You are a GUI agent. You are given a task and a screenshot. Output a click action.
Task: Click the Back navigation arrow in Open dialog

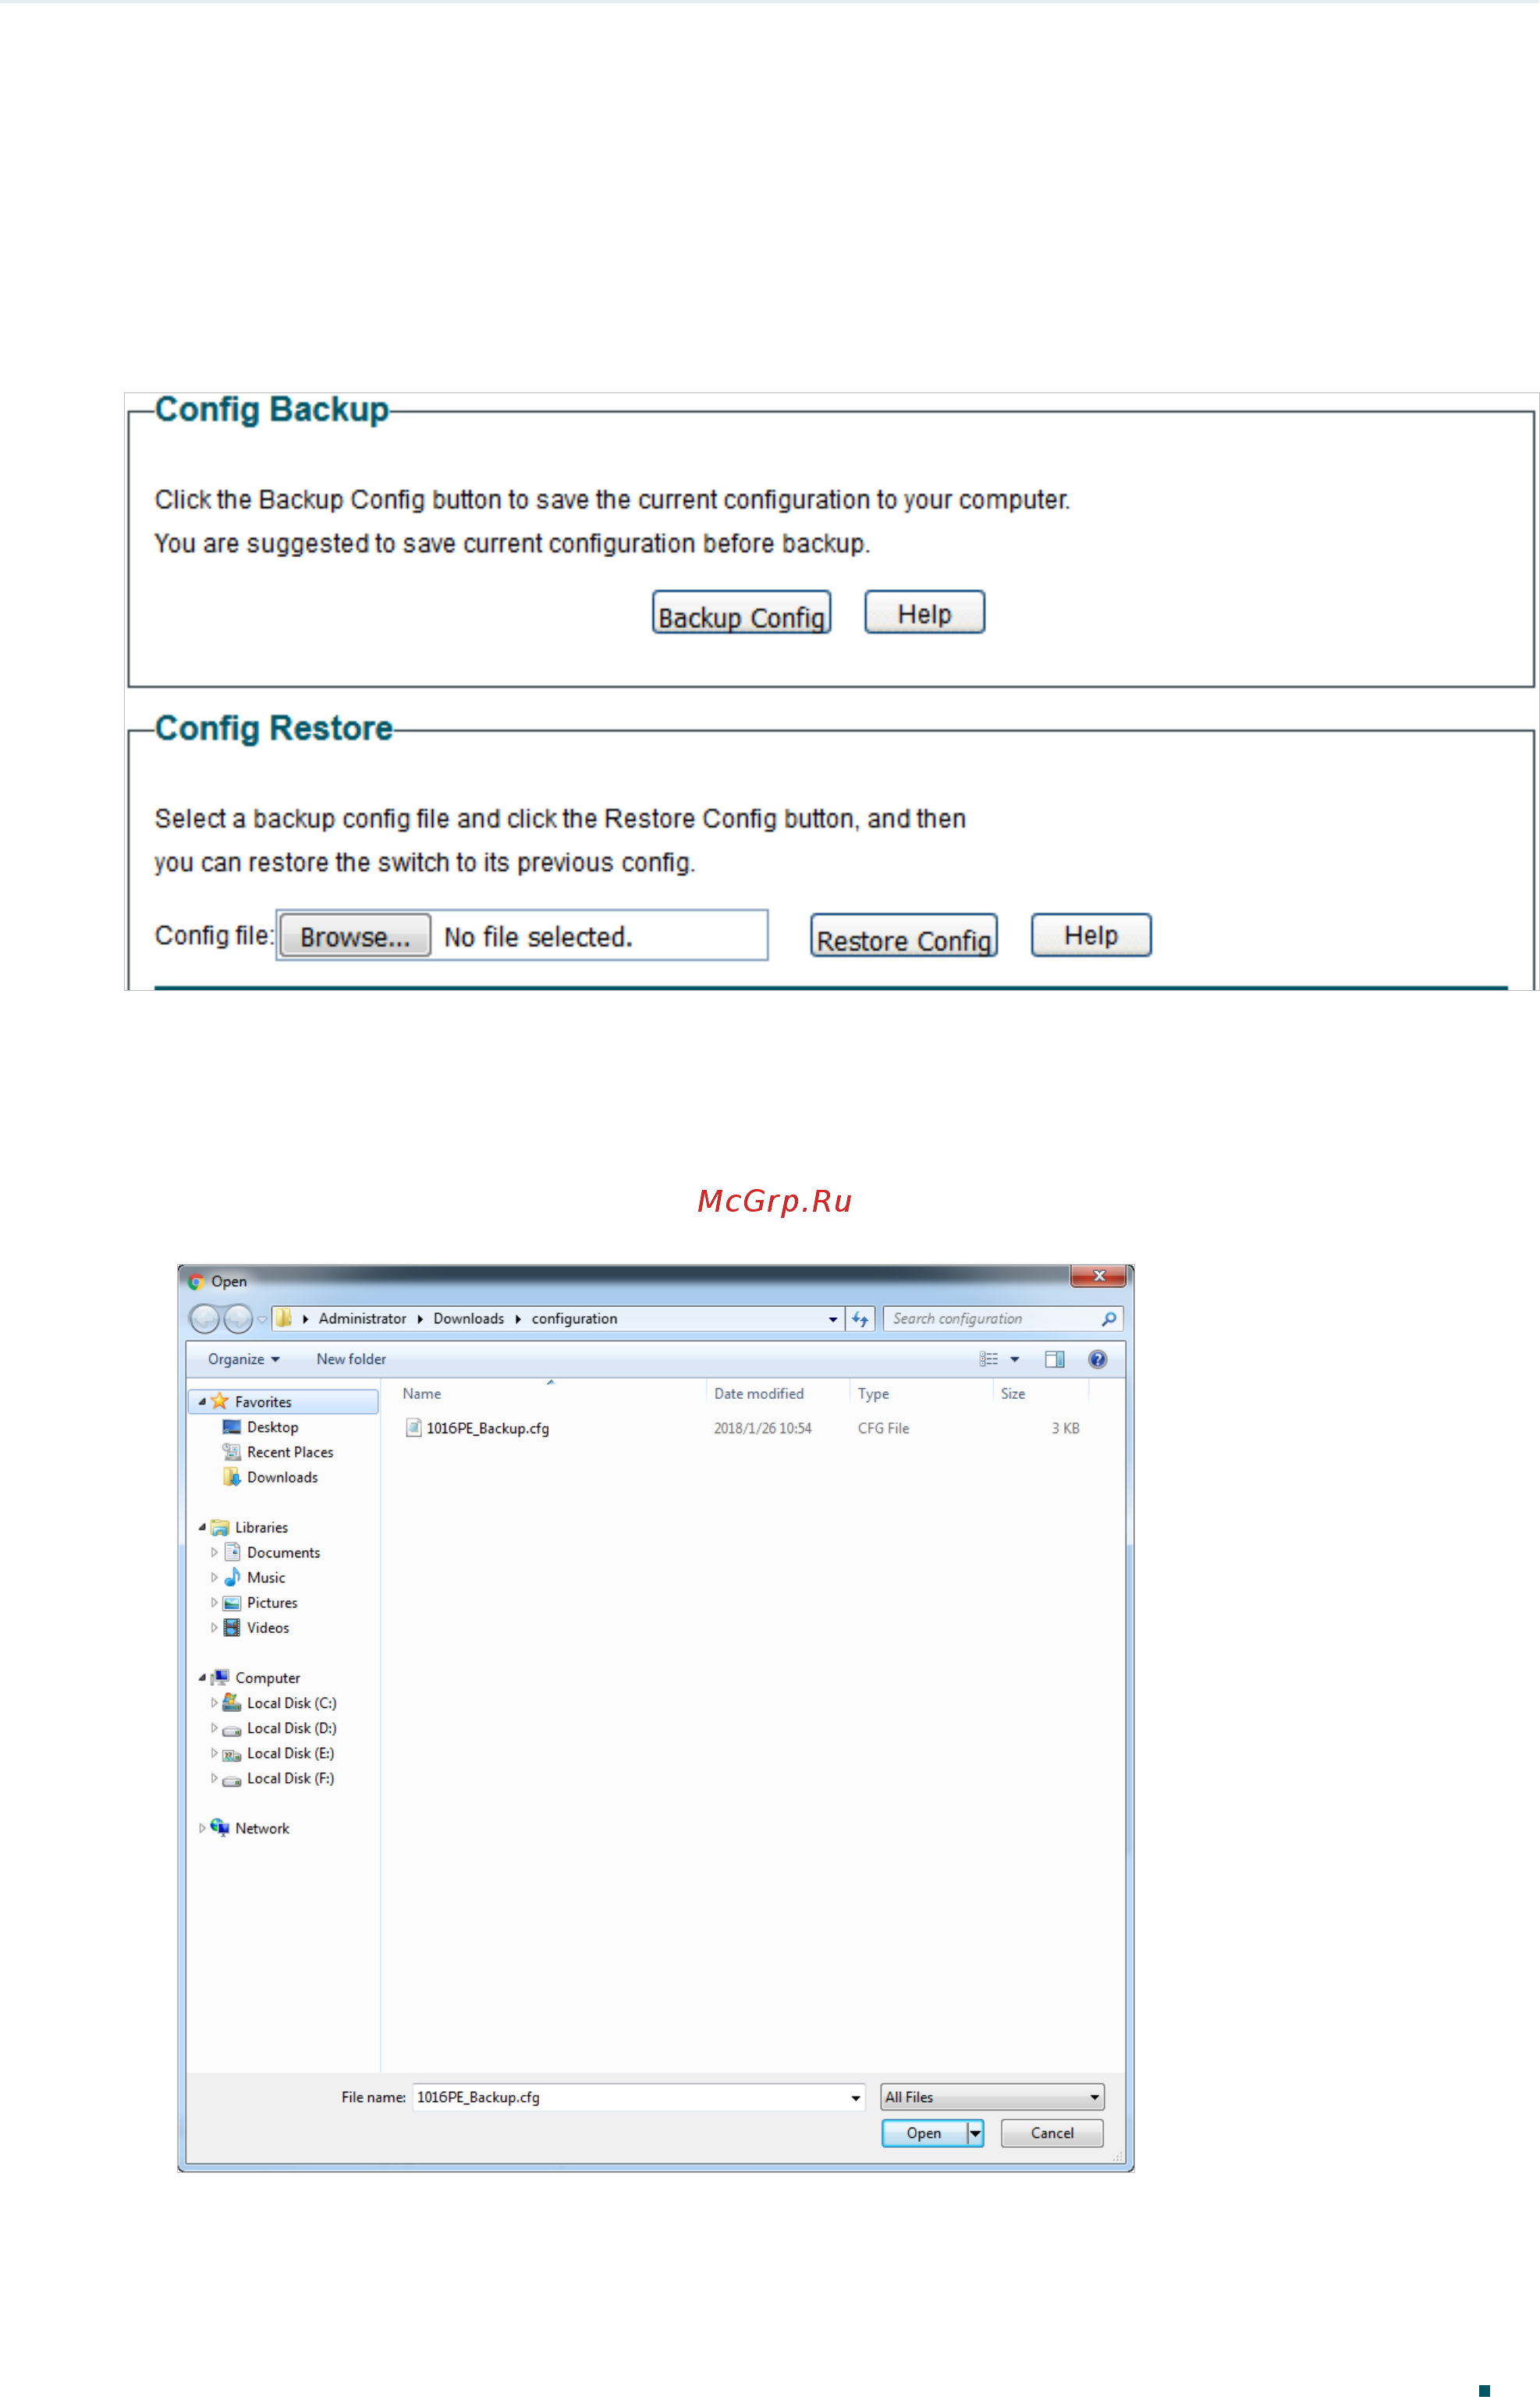click(x=204, y=1319)
